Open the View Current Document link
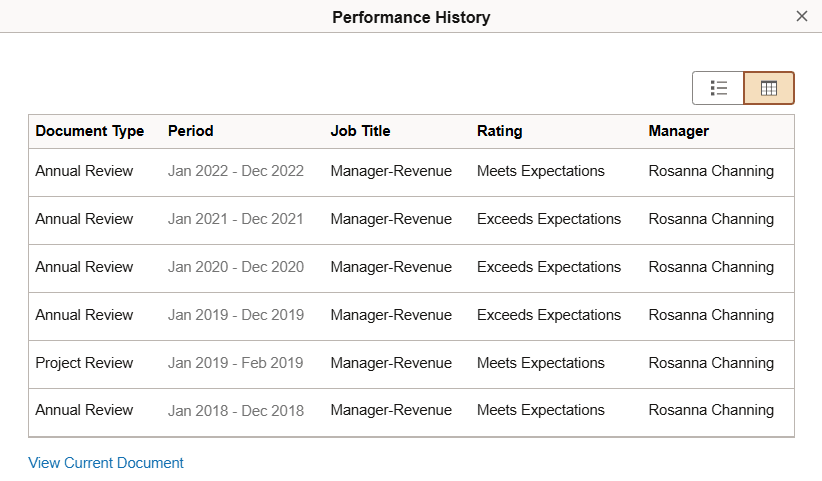The width and height of the screenshot is (822, 481). click(x=106, y=463)
